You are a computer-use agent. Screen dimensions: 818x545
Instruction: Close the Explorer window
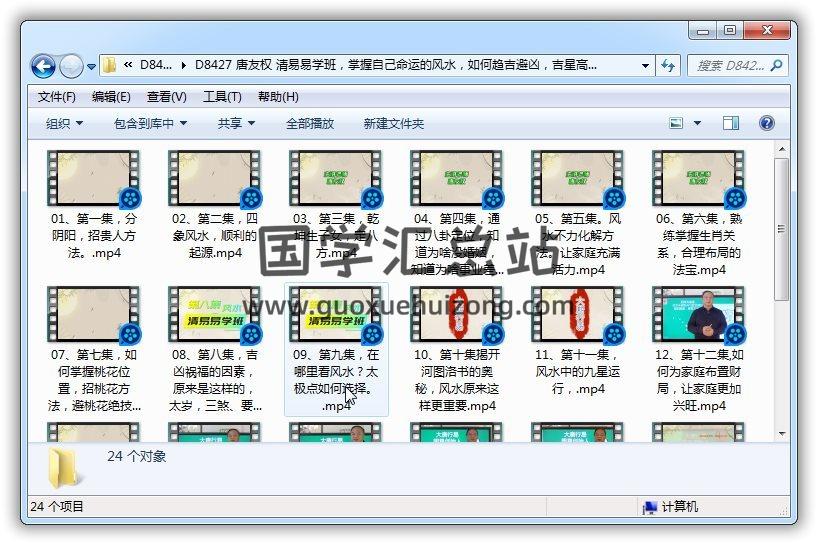tap(766, 31)
